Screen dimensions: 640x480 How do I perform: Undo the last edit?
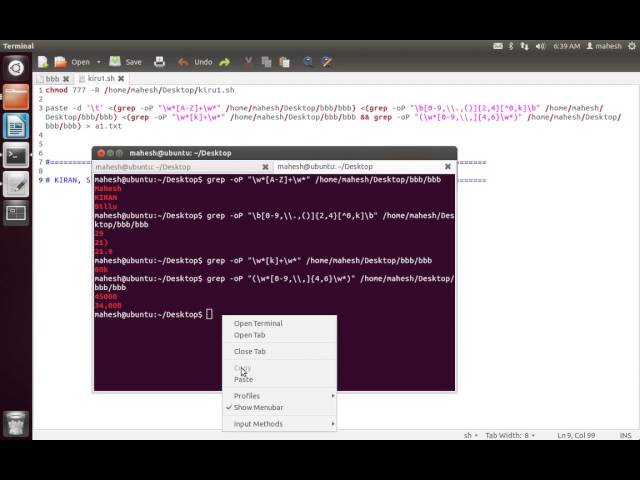click(x=195, y=62)
